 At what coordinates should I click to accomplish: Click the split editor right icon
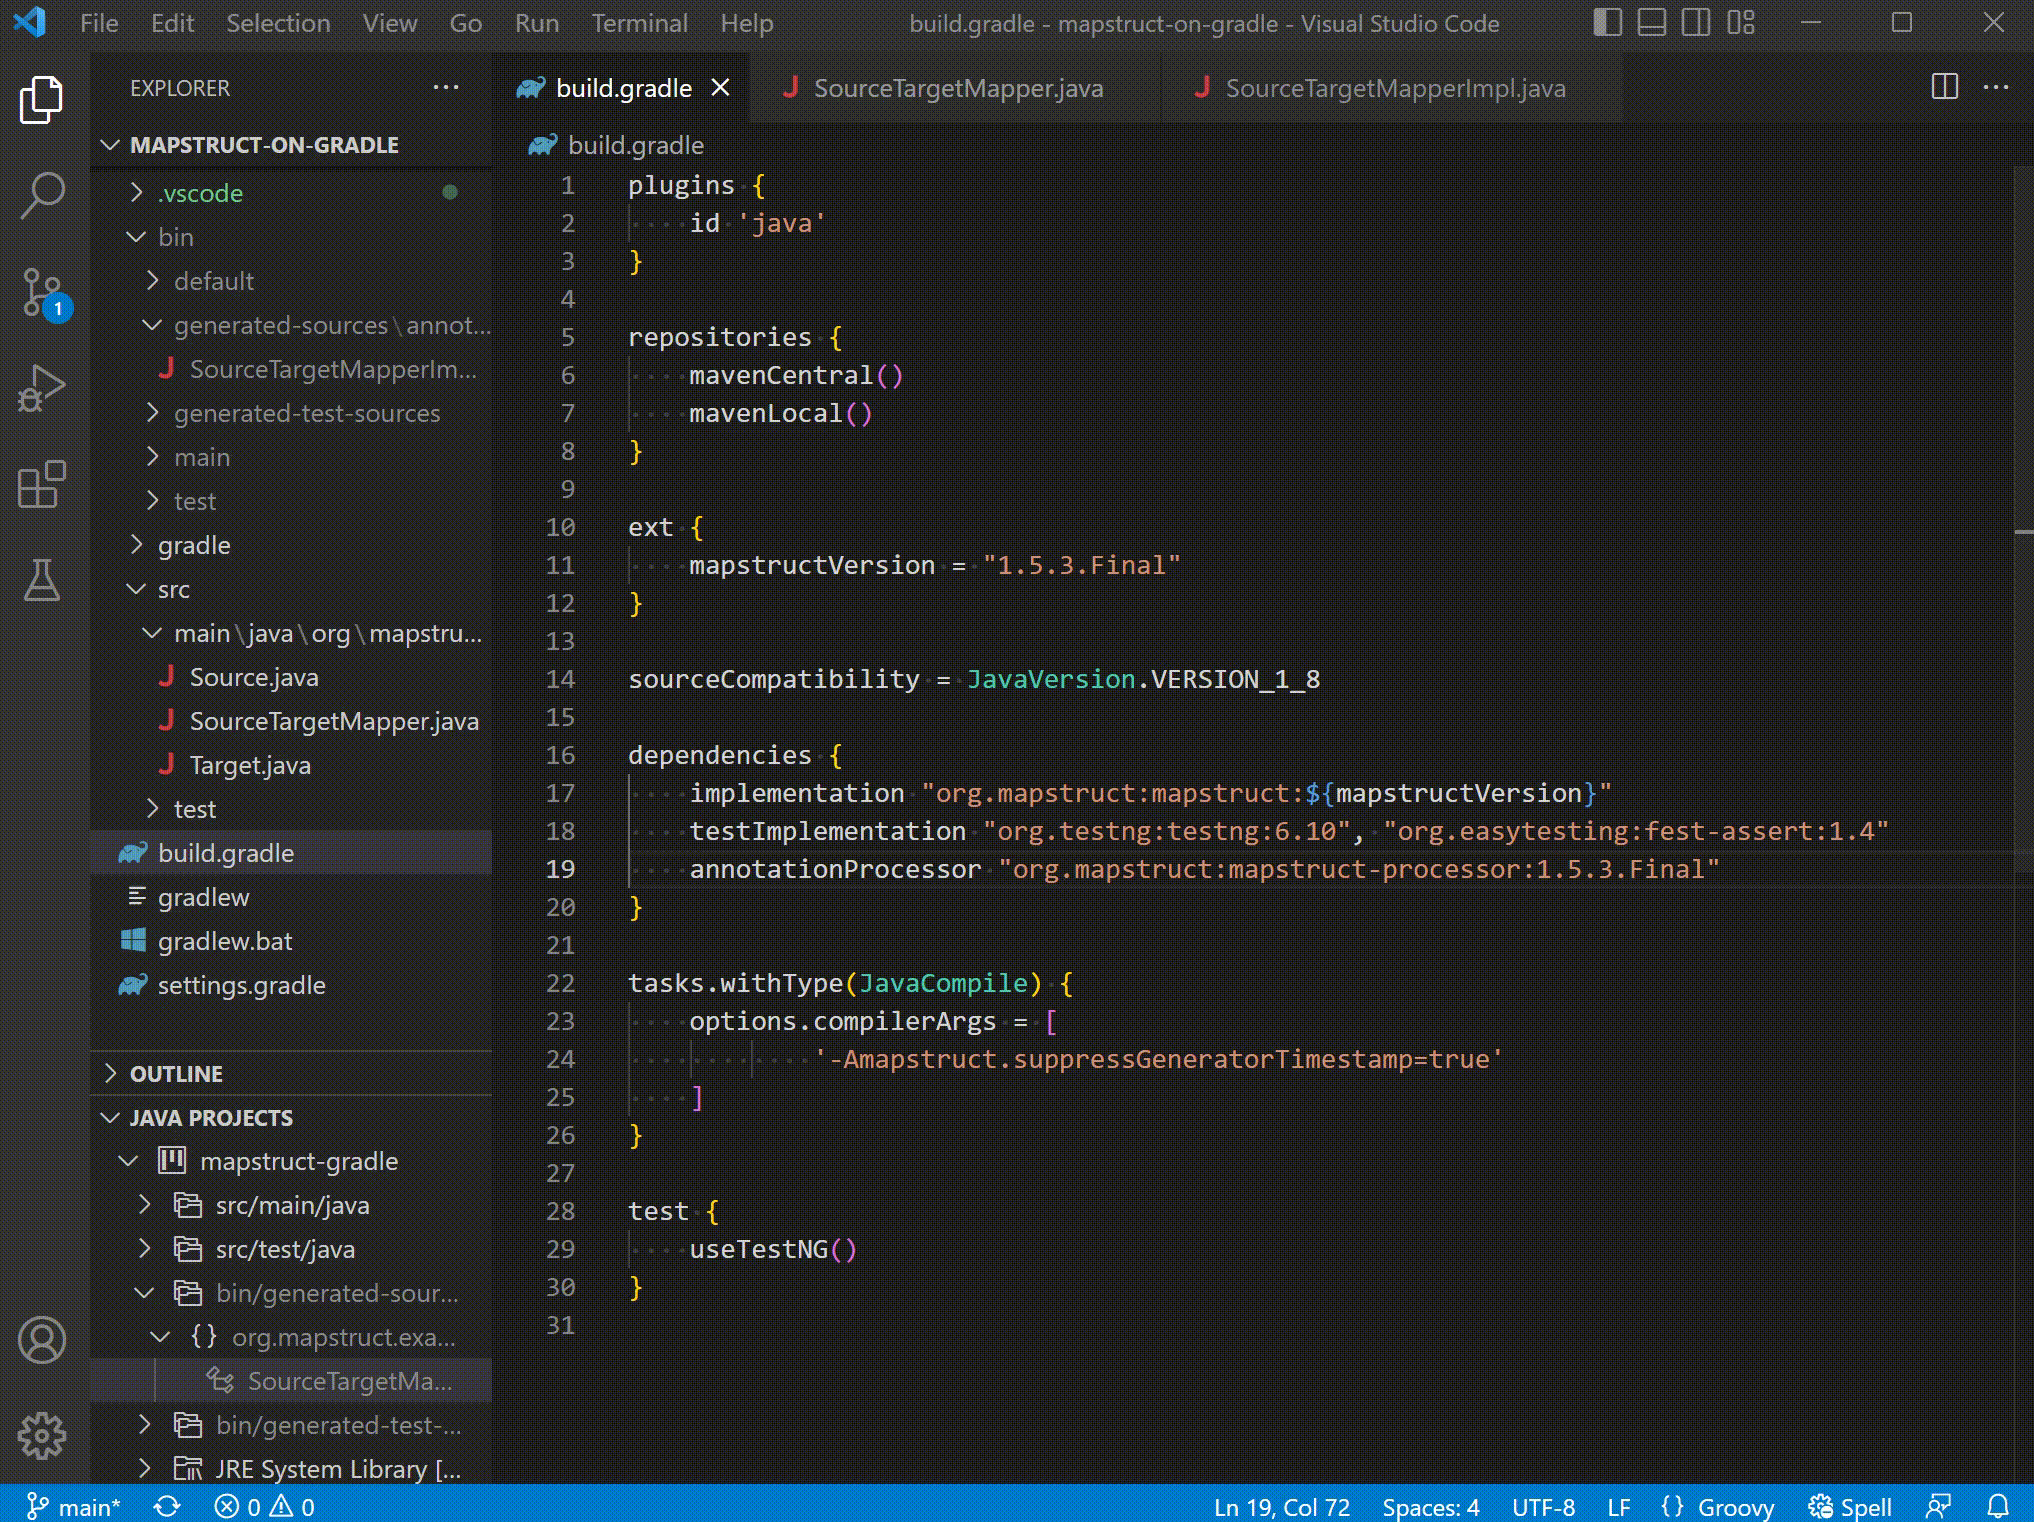pyautogui.click(x=1944, y=88)
